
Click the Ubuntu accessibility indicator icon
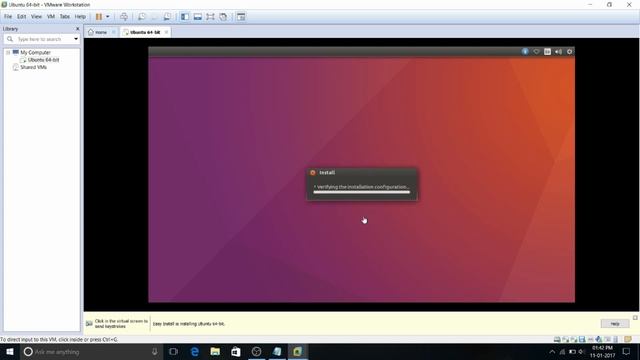tap(525, 51)
